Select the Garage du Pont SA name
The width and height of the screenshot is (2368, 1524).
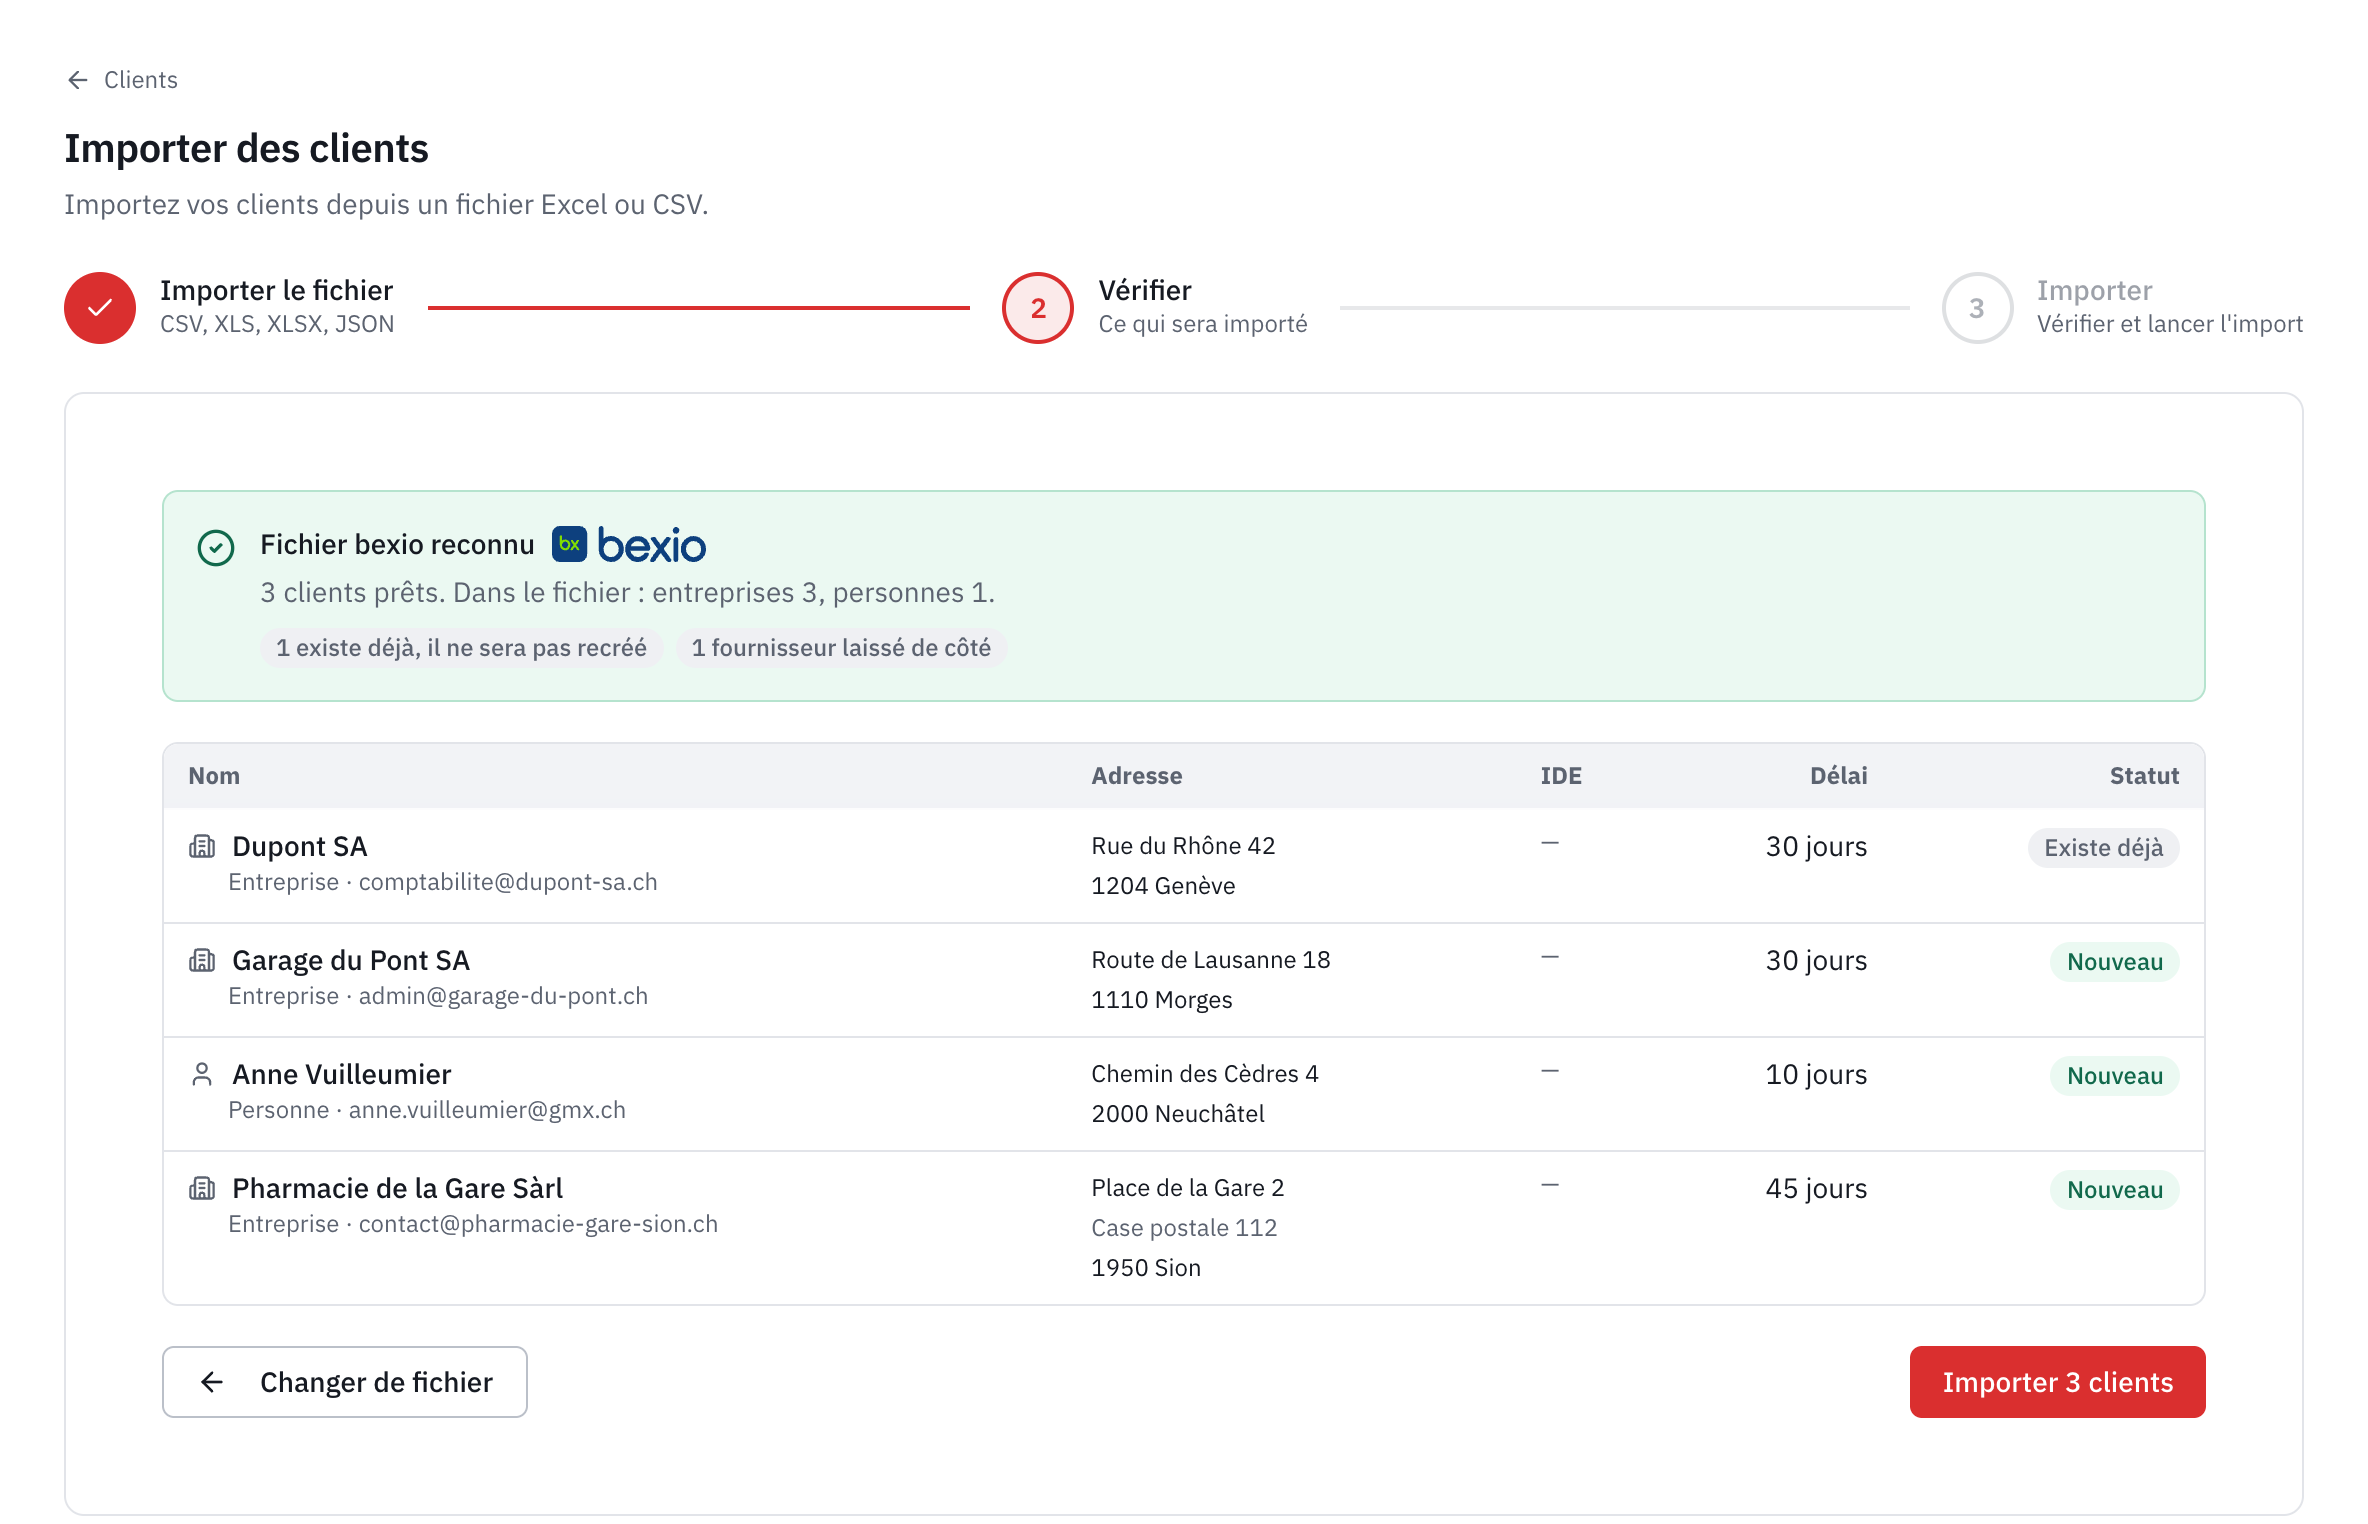point(351,961)
